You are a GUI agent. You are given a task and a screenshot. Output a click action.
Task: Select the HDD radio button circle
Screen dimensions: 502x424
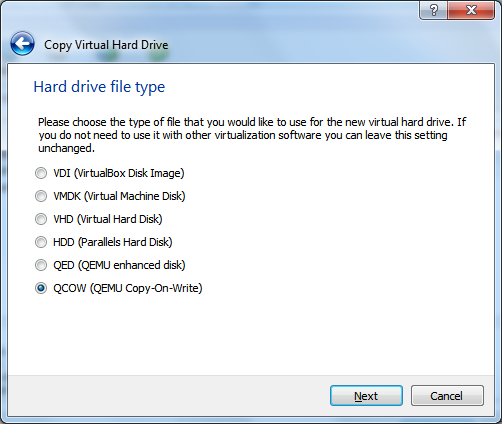point(41,242)
